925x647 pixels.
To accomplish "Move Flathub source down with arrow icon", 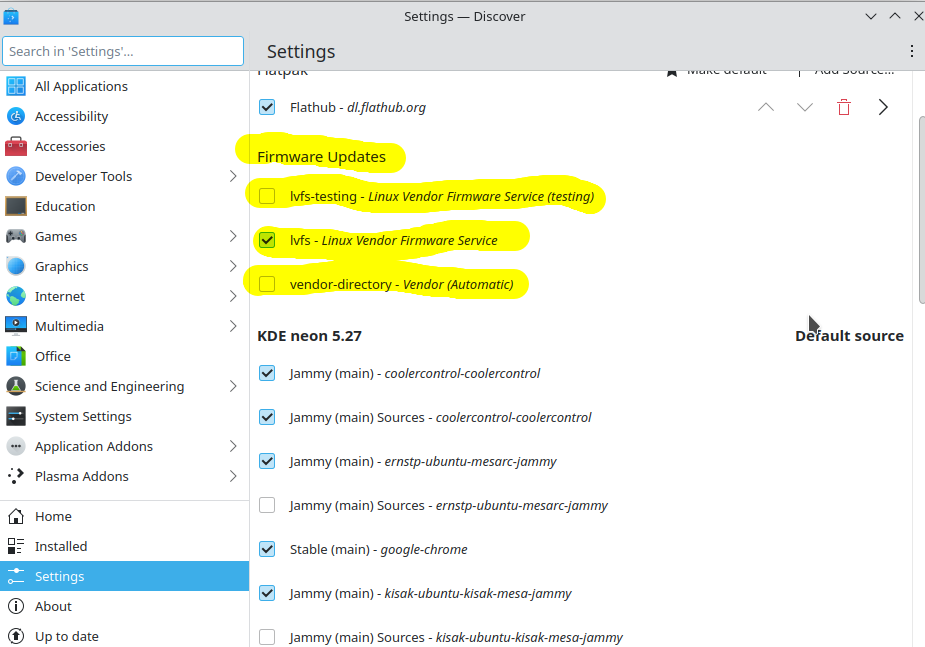I will (x=805, y=107).
